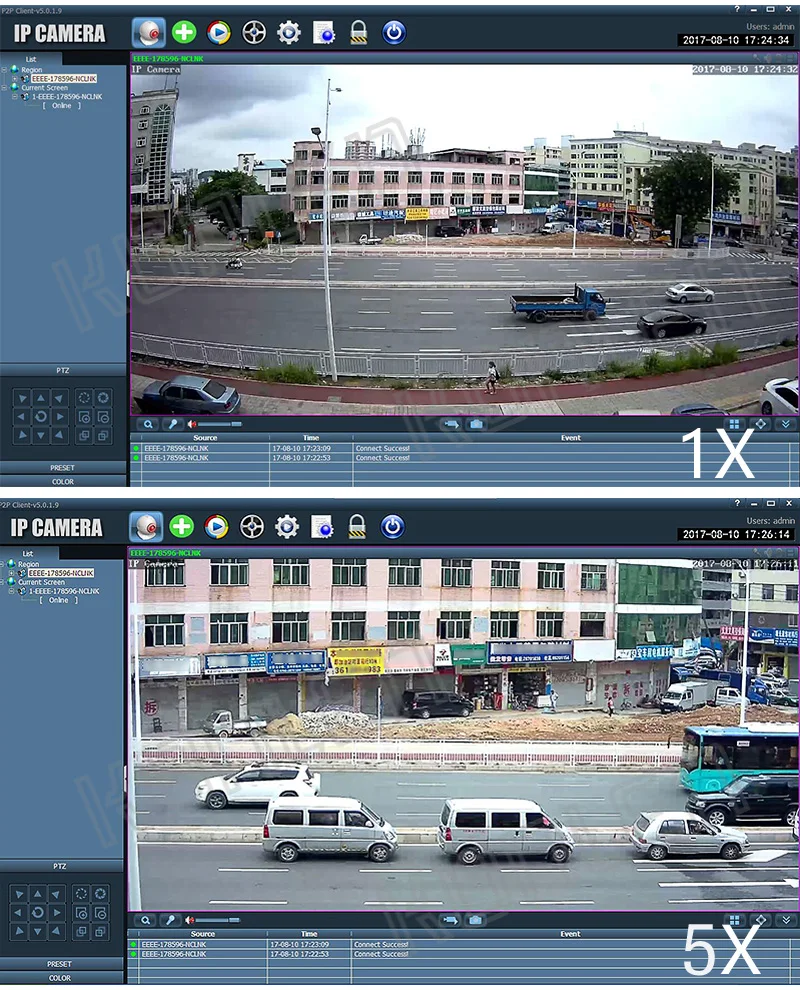
Task: Click Online status entry in 1X window
Action: pos(61,106)
